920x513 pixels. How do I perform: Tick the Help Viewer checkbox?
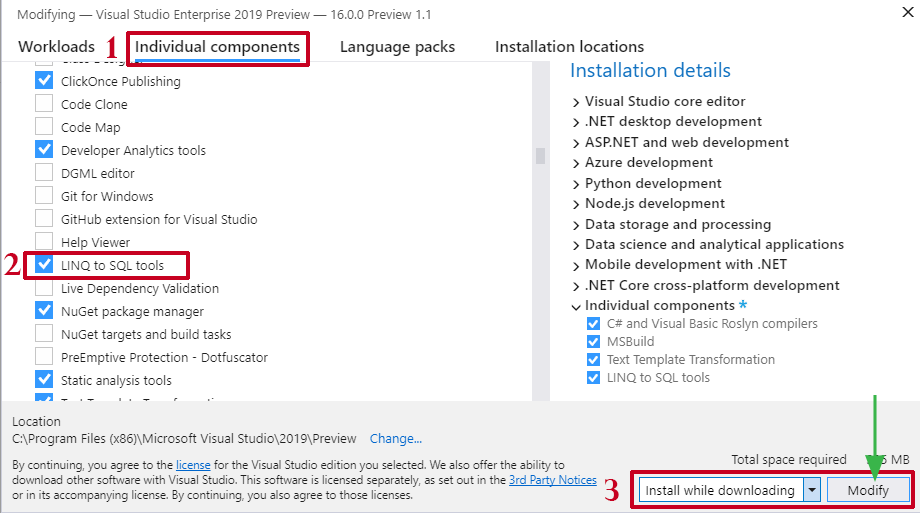point(44,242)
